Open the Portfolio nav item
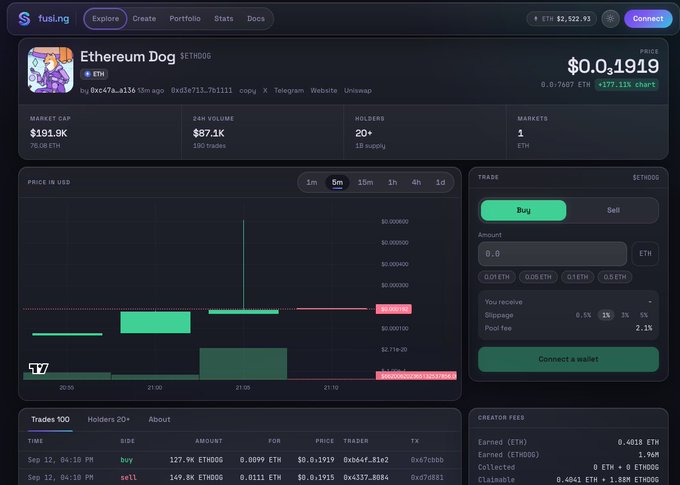 (185, 19)
